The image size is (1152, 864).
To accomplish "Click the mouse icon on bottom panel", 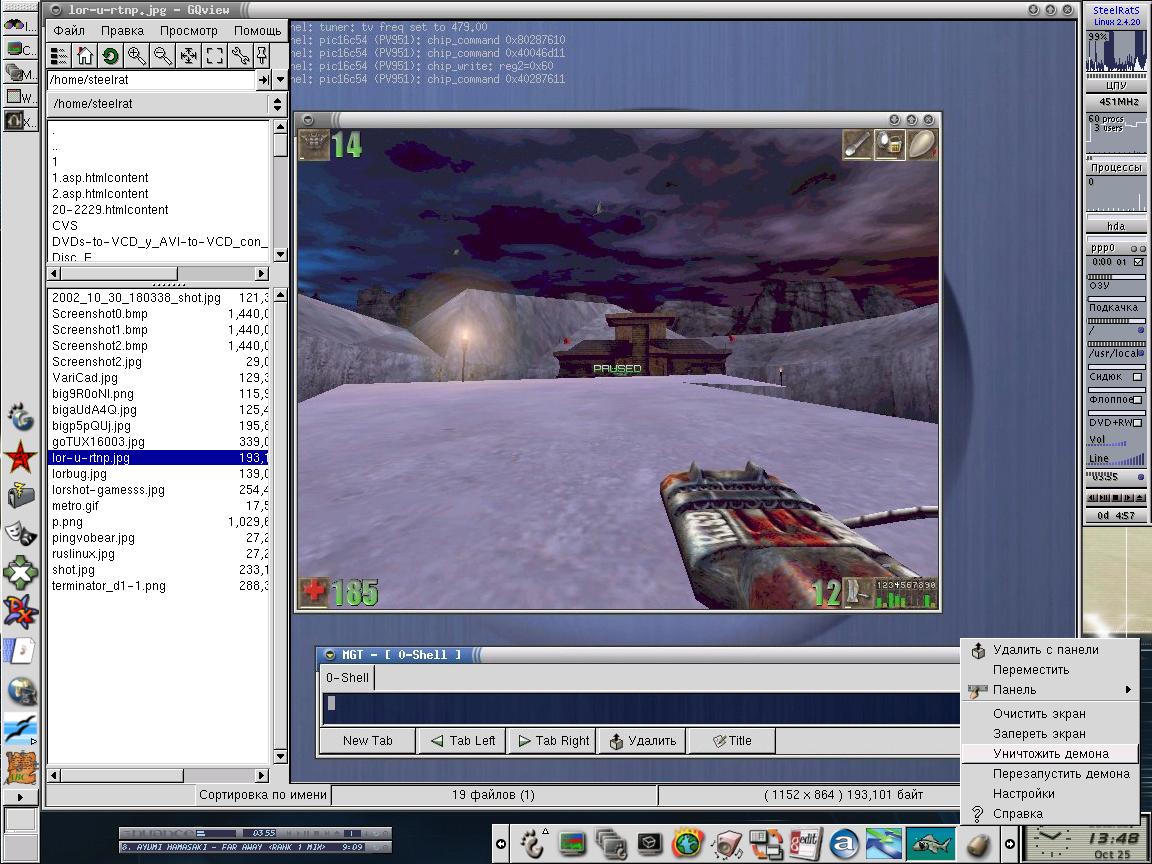I will (x=978, y=844).
